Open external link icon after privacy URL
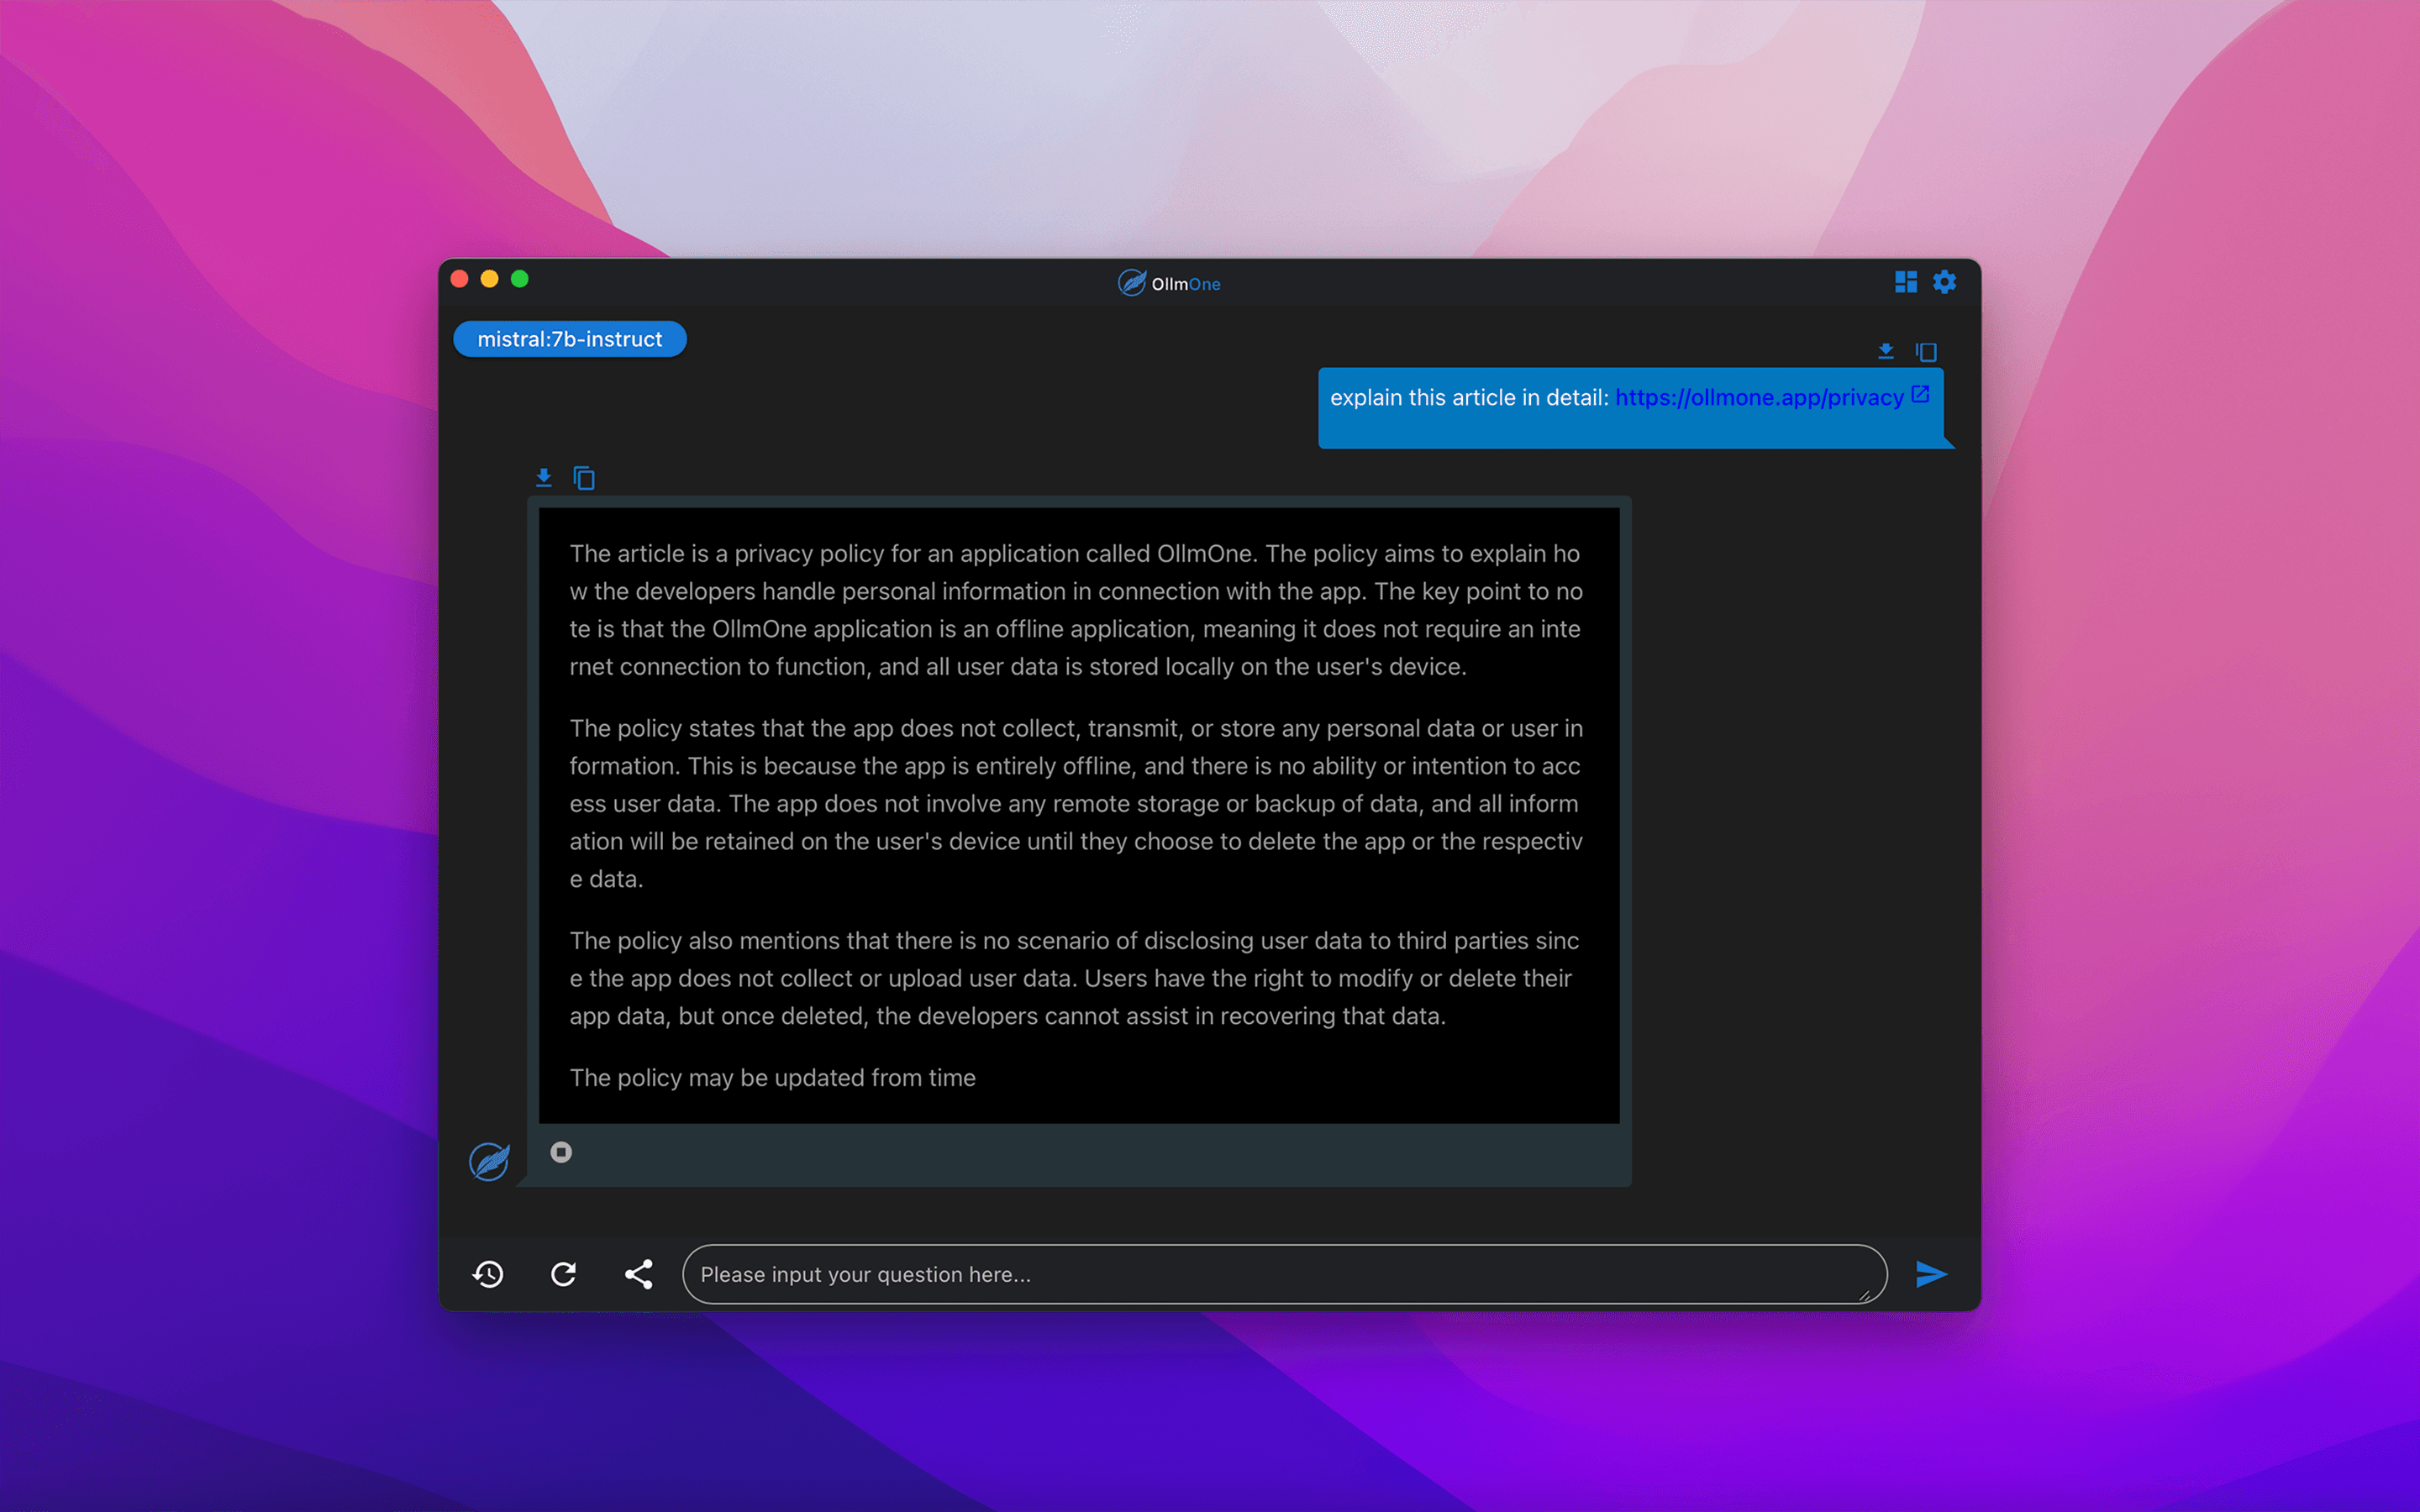 coord(1920,394)
